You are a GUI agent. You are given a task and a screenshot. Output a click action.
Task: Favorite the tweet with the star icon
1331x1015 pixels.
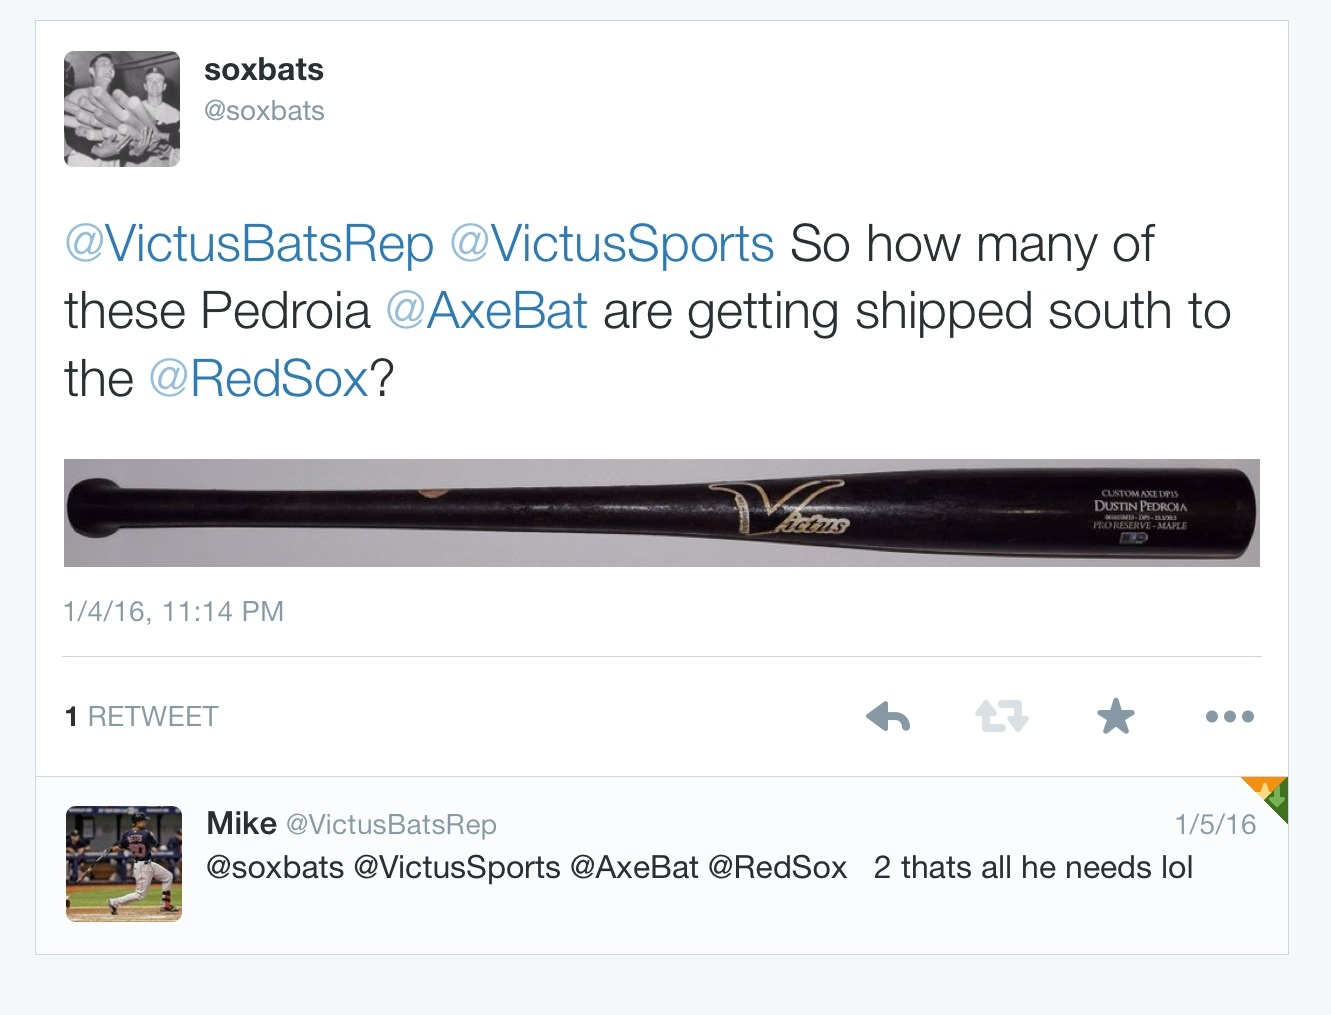click(1115, 716)
